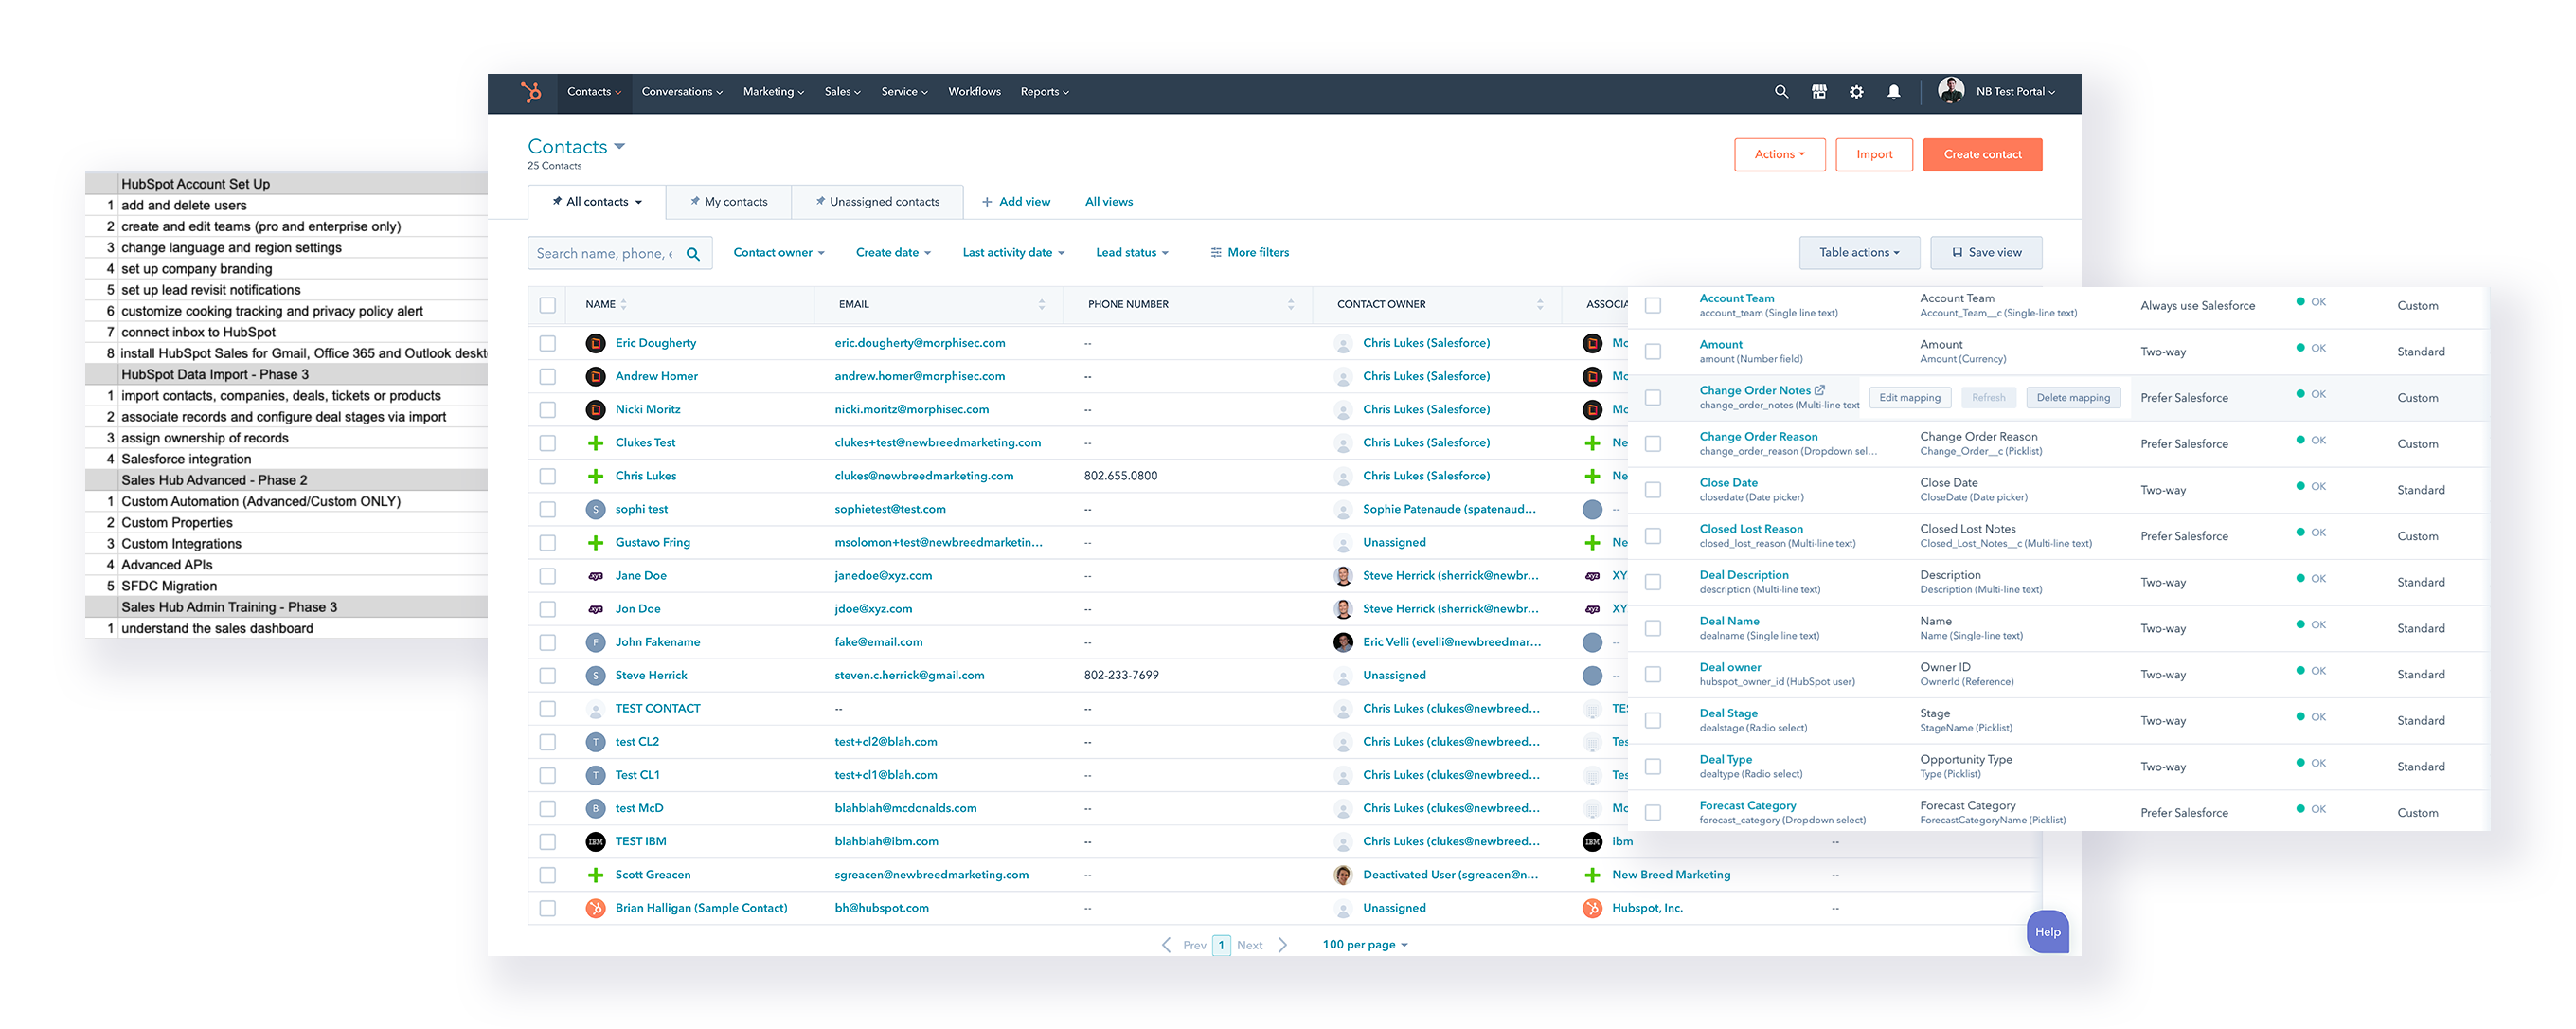Check the box for Brian Halligan
Image resolution: width=2576 pixels, height=1029 pixels.
[547, 909]
